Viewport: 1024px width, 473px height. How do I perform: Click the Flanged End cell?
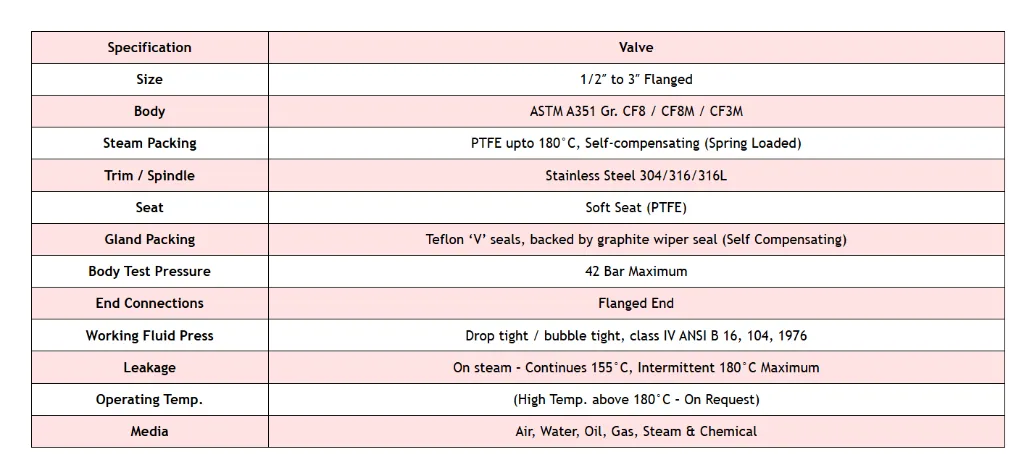tap(636, 304)
